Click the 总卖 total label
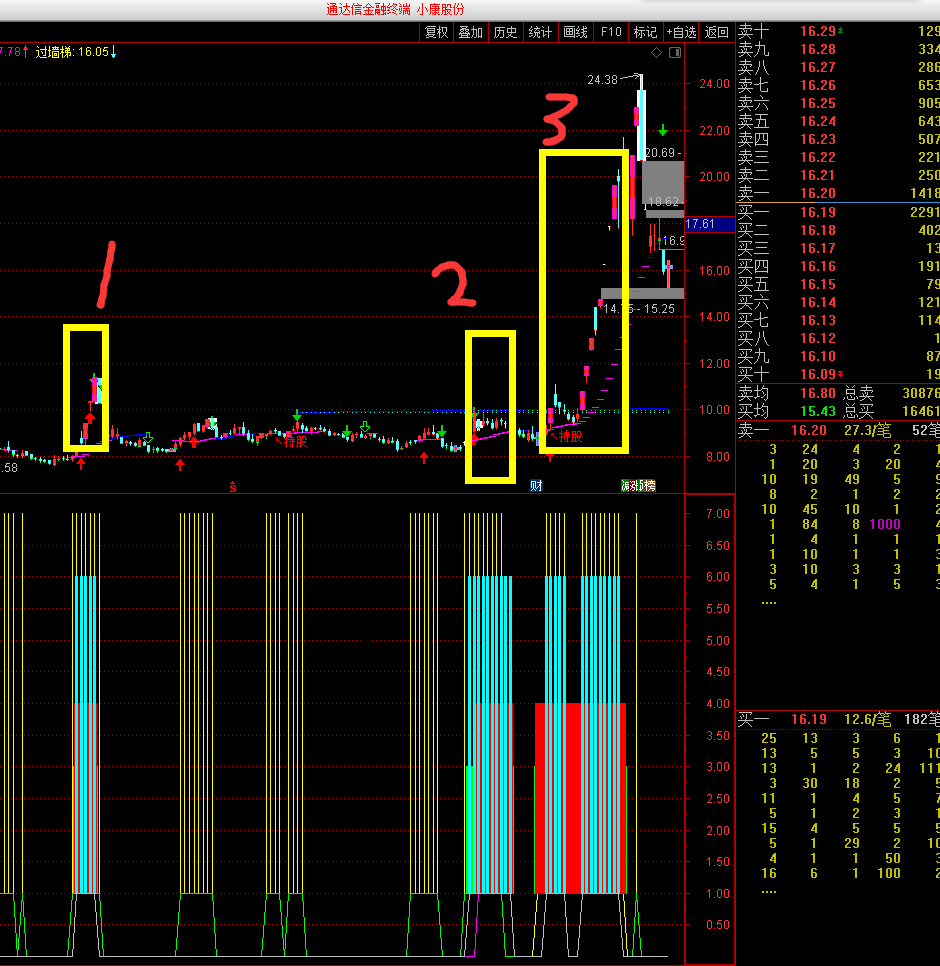 coord(859,393)
